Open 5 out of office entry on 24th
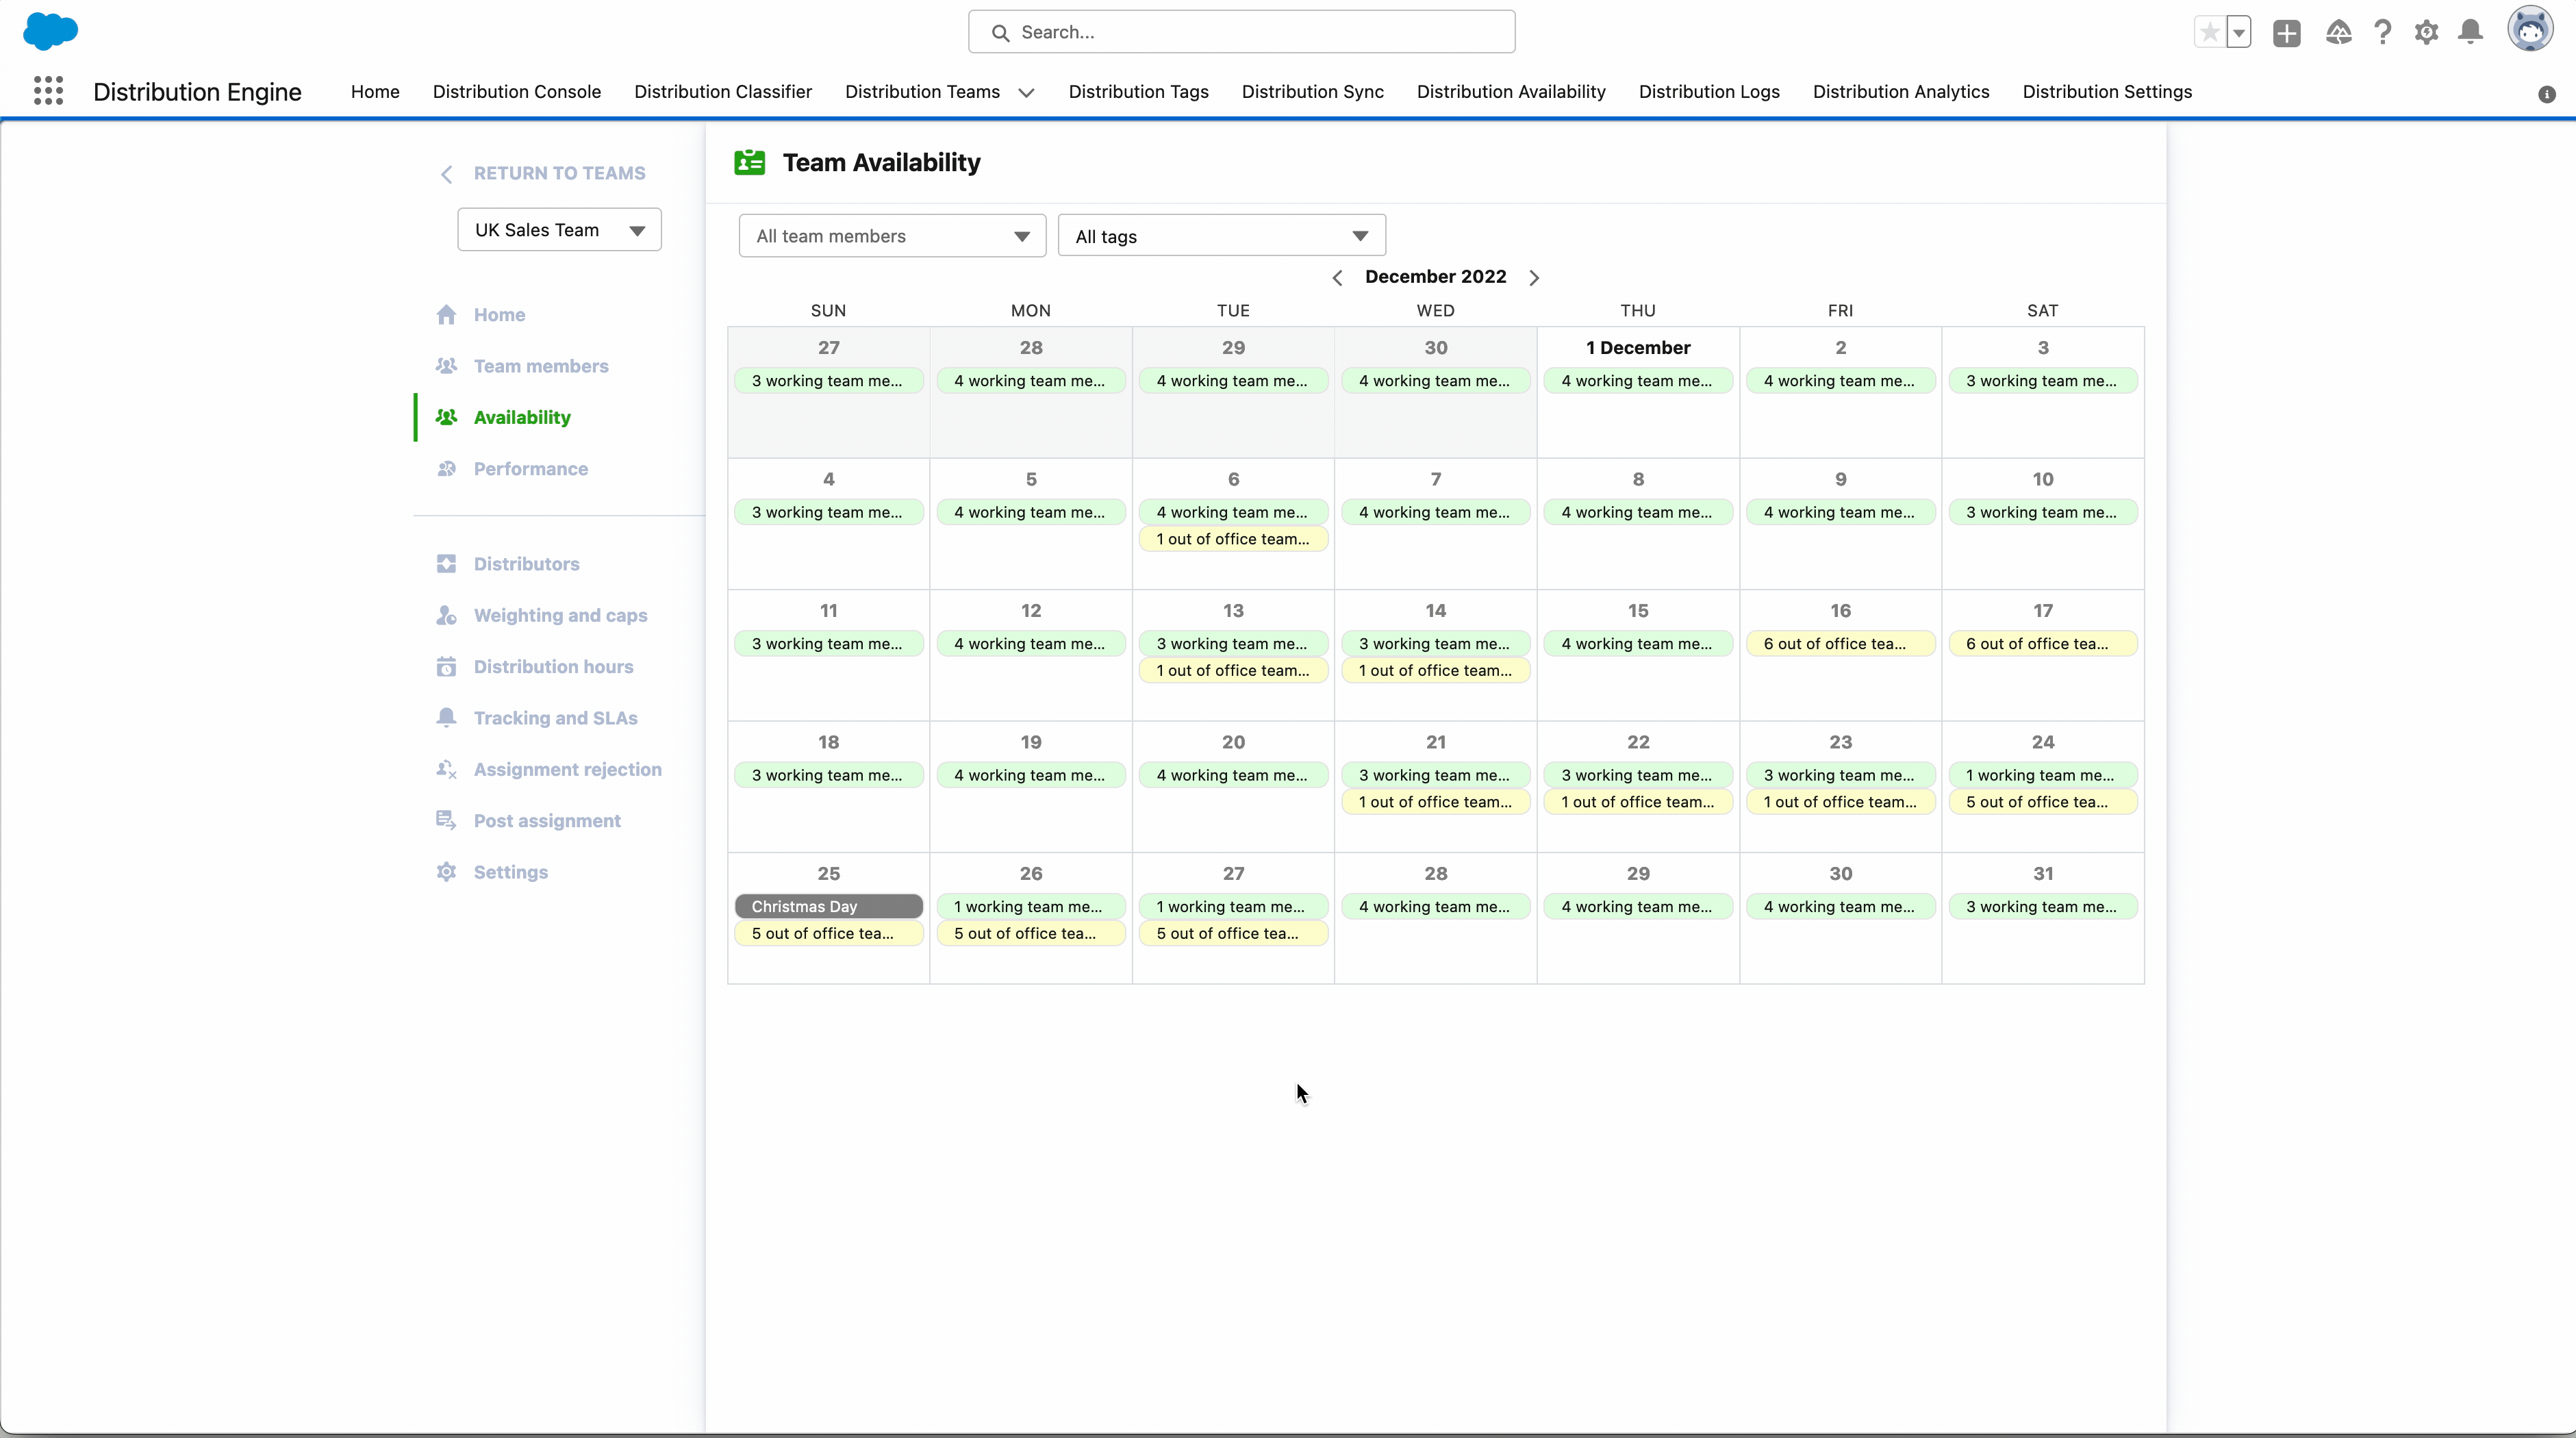2576x1438 pixels. coord(2043,802)
